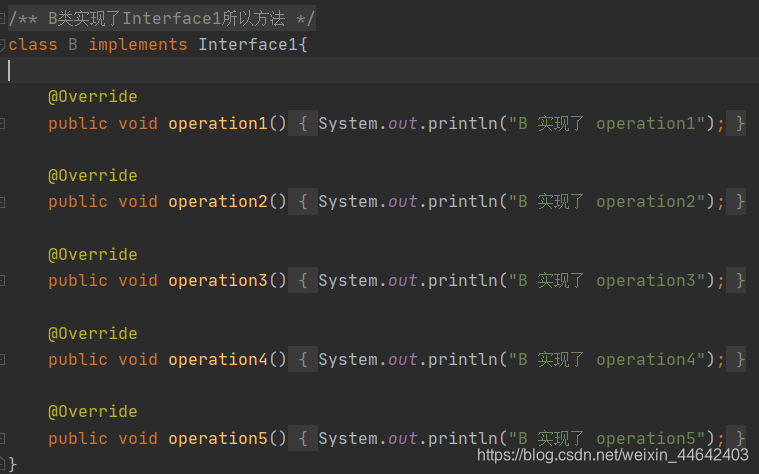Click the string "B 实现了 operation3"
The image size is (759, 474).
click(607, 281)
